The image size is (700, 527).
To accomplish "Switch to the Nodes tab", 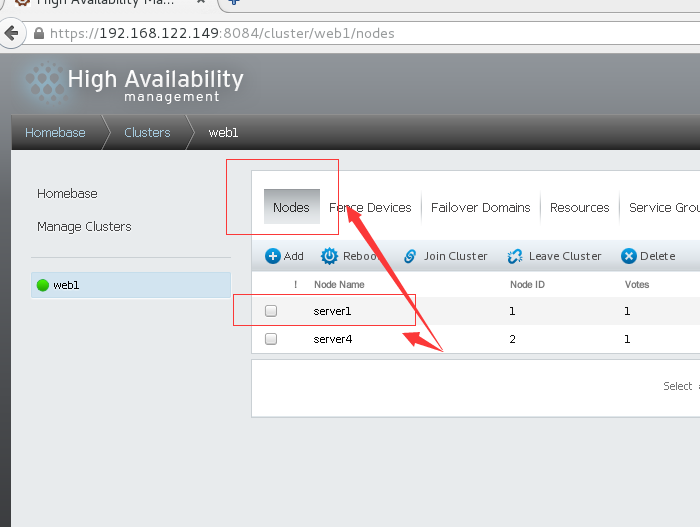I will [292, 207].
